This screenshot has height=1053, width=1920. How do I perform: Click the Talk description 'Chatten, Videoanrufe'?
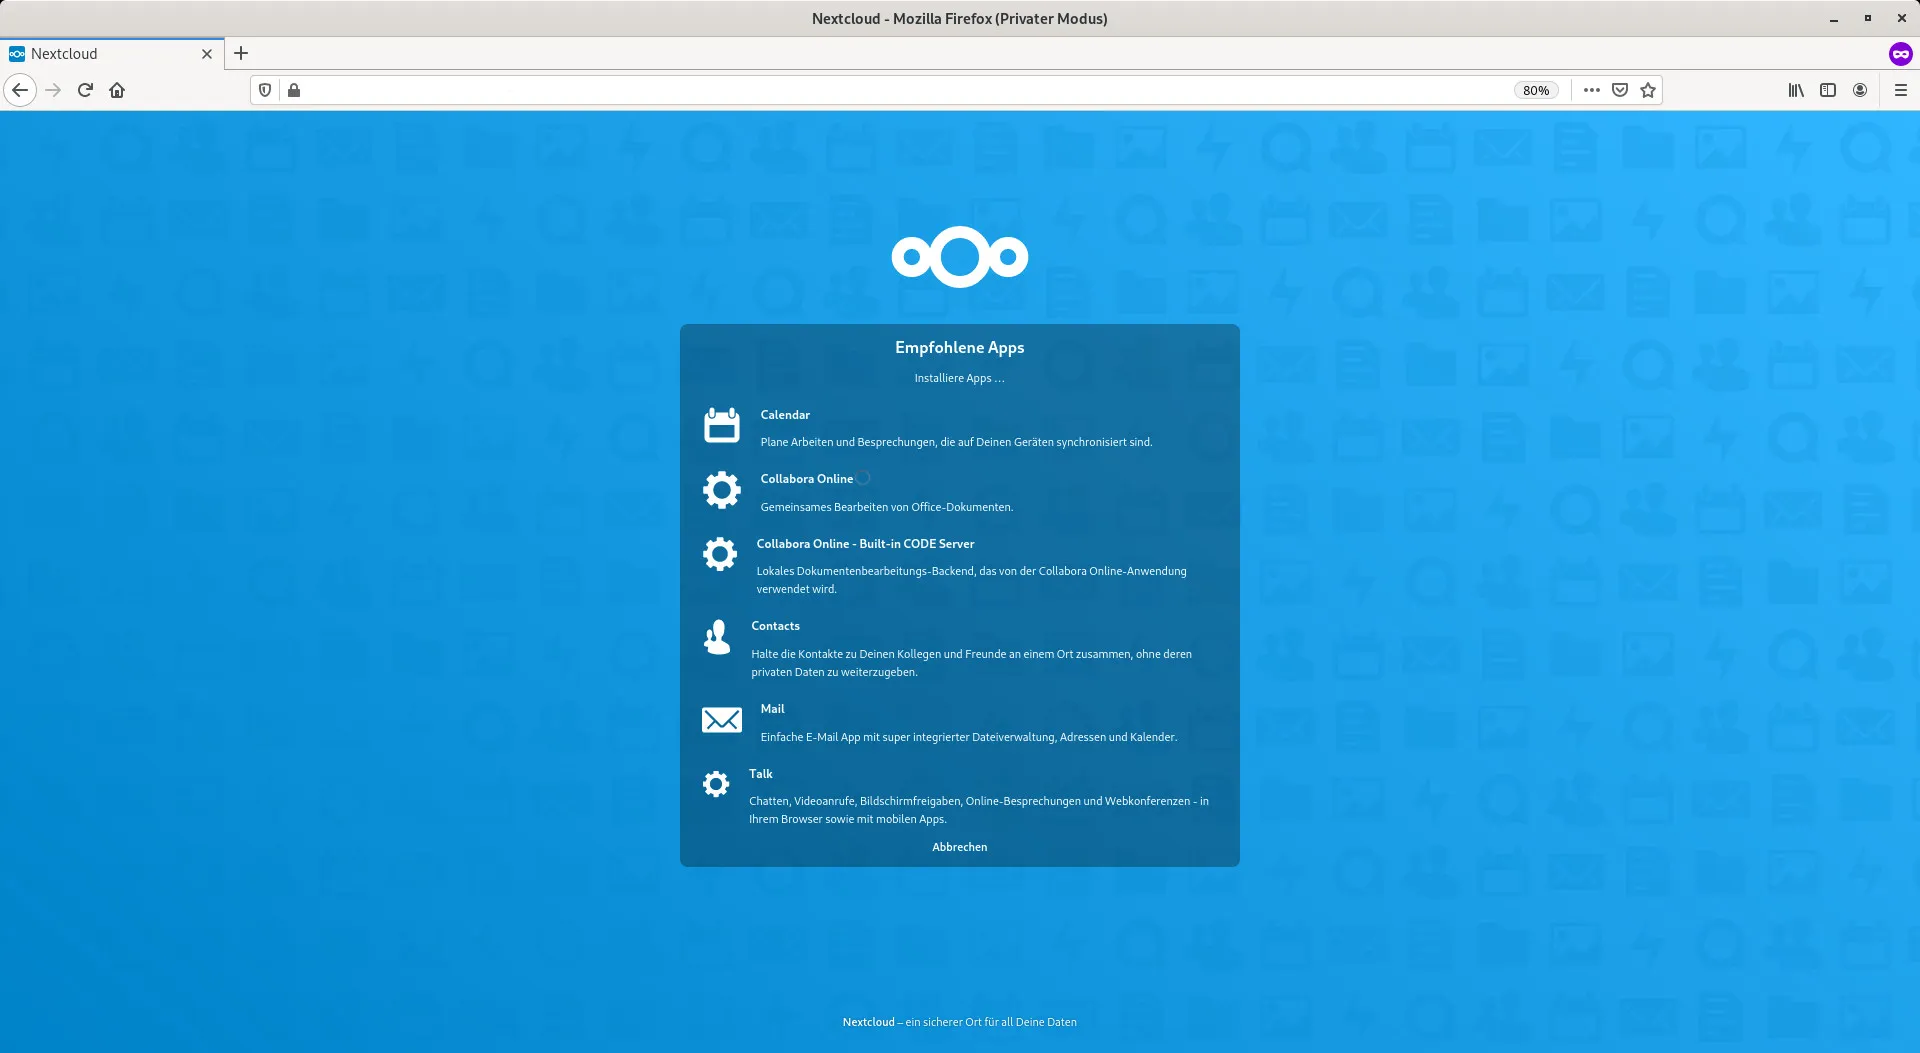coord(979,810)
